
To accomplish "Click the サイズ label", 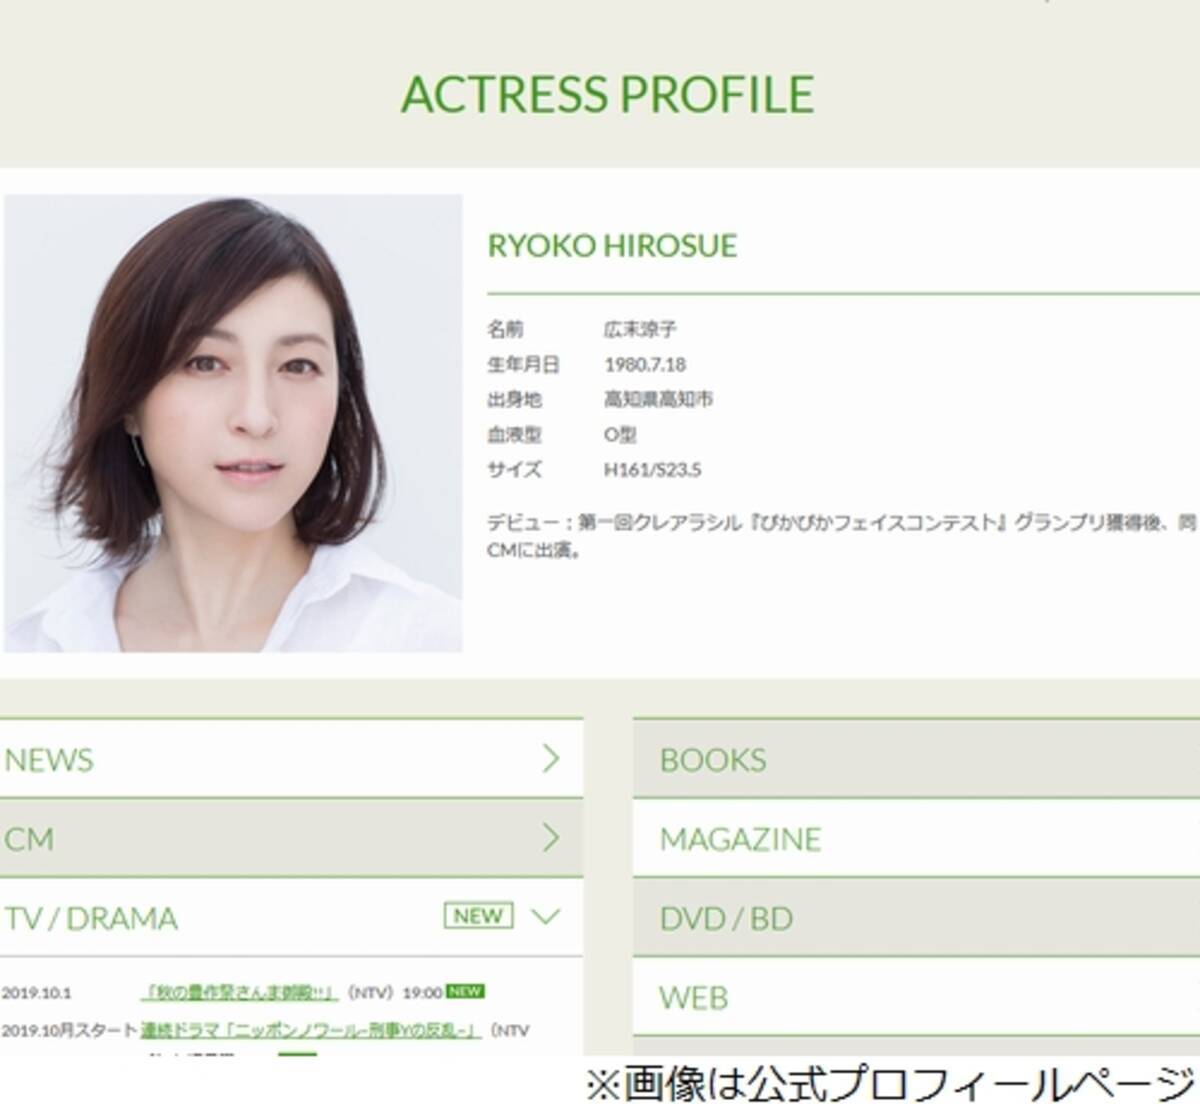I will click(514, 469).
